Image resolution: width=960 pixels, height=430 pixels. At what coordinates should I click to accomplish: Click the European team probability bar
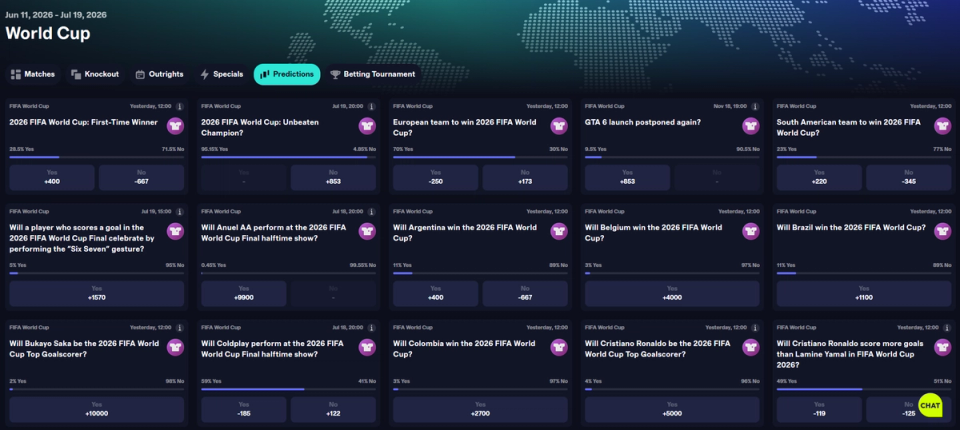[481, 157]
